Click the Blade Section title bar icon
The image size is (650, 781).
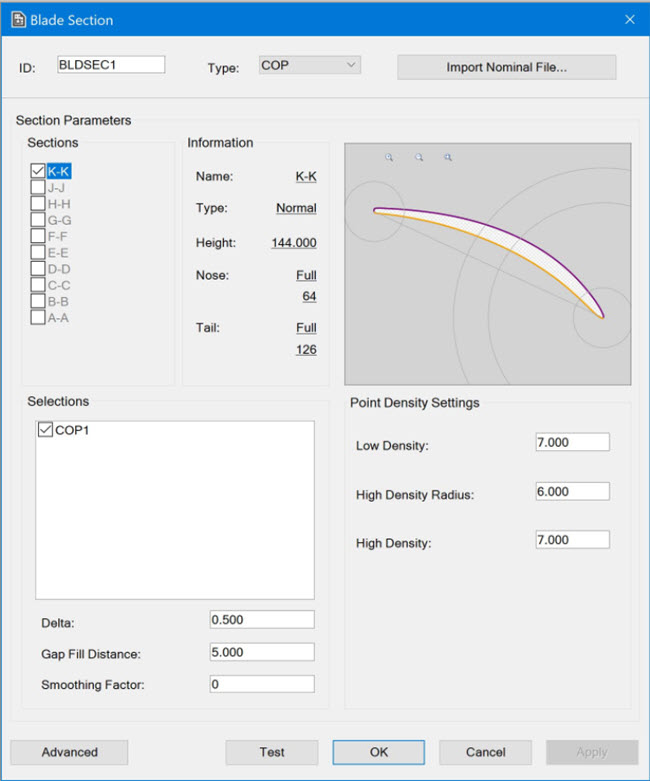[17, 19]
